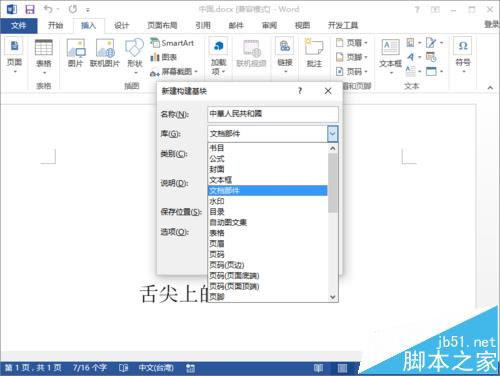Open help in the 新建构建基块 dialog
This screenshot has width=500, height=376.
[x=300, y=91]
